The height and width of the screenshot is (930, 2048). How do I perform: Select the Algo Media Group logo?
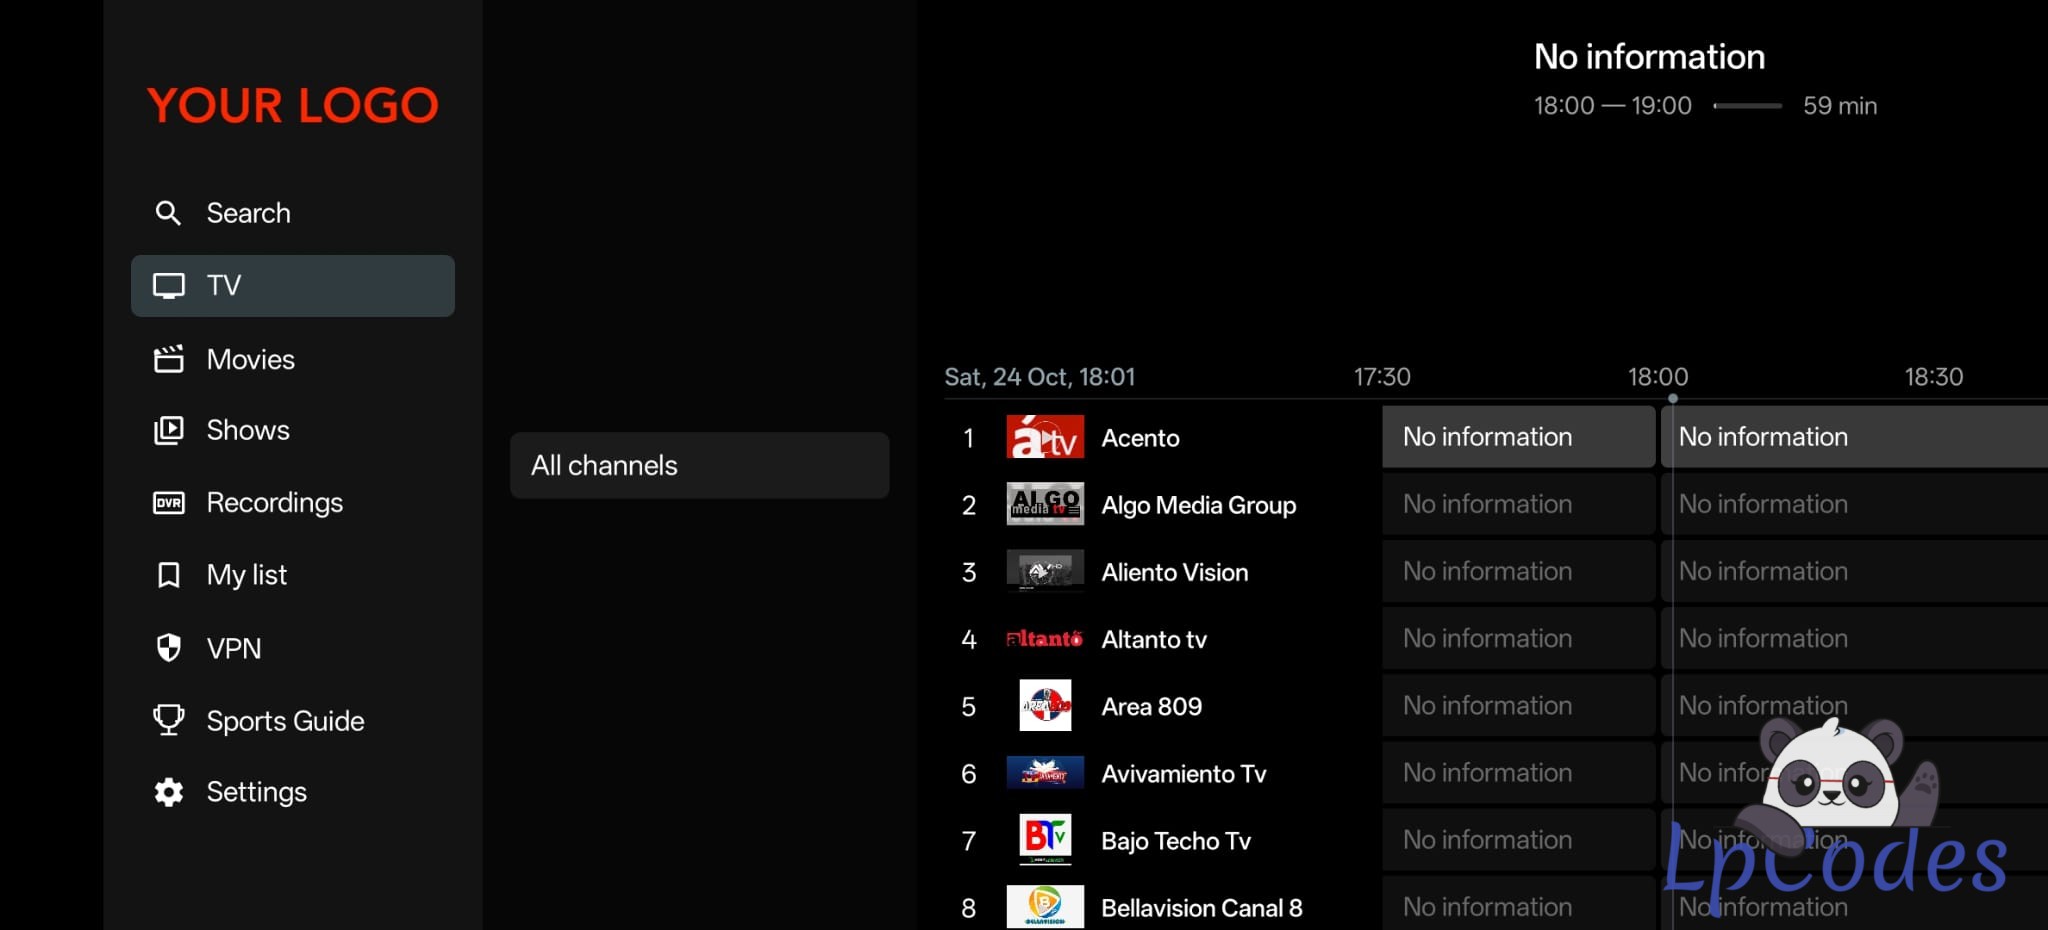[1045, 504]
